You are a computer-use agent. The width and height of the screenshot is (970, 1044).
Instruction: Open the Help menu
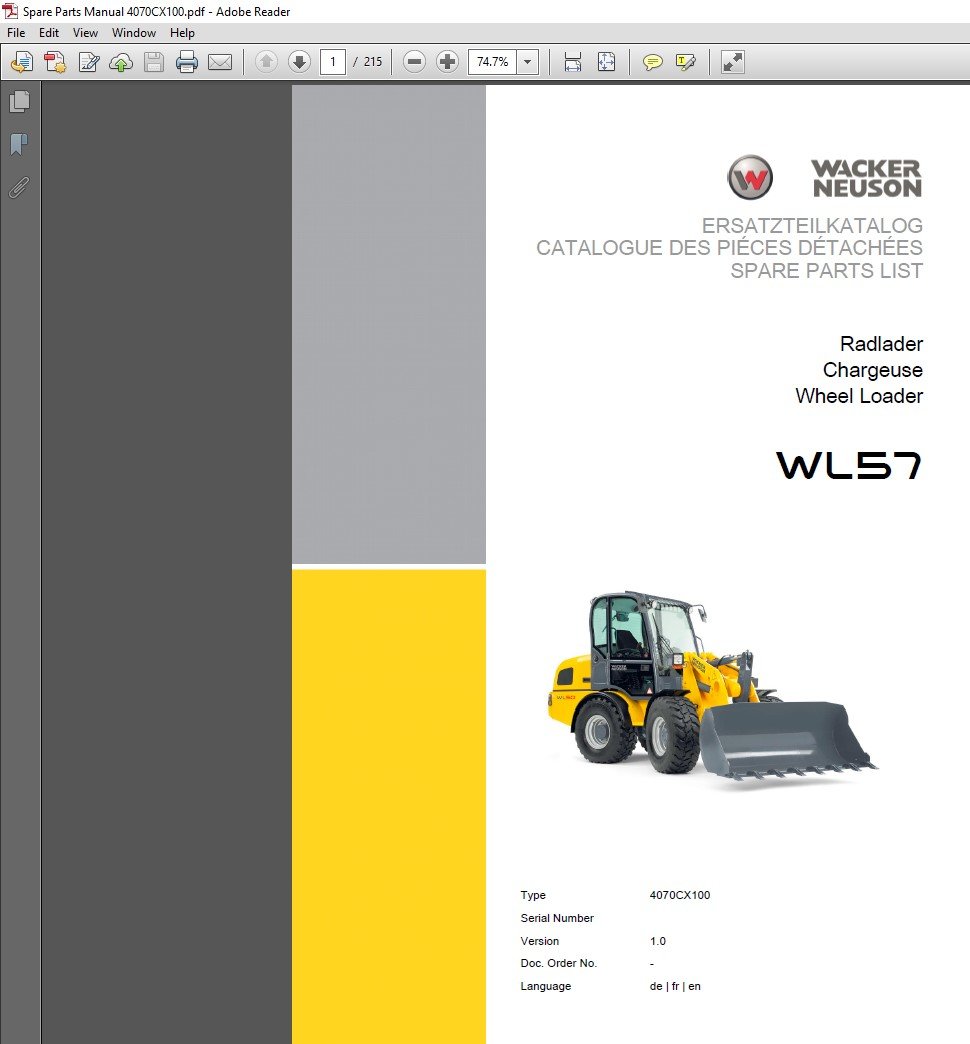pyautogui.click(x=182, y=33)
